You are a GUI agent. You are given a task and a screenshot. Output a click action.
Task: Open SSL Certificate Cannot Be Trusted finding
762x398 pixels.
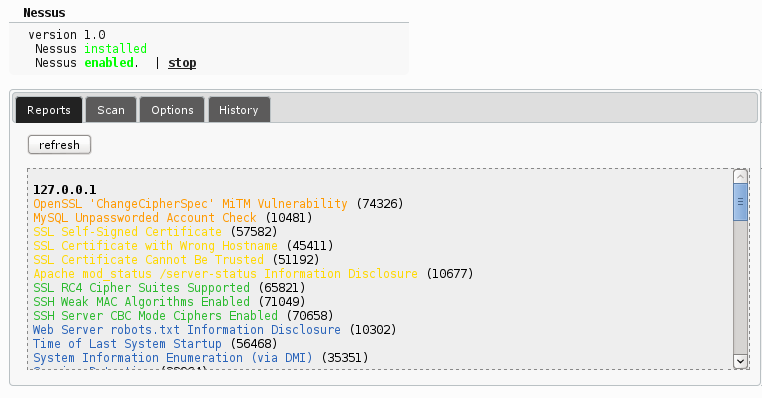(x=148, y=260)
